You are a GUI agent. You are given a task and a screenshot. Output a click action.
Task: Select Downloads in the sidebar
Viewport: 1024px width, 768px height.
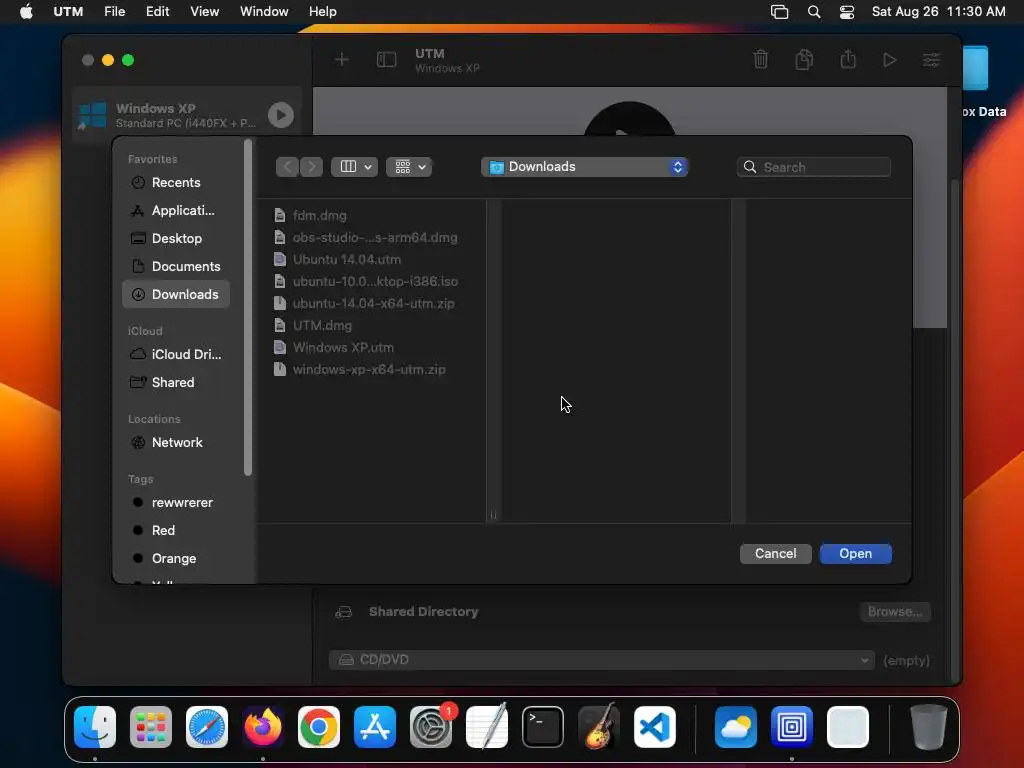176,295
